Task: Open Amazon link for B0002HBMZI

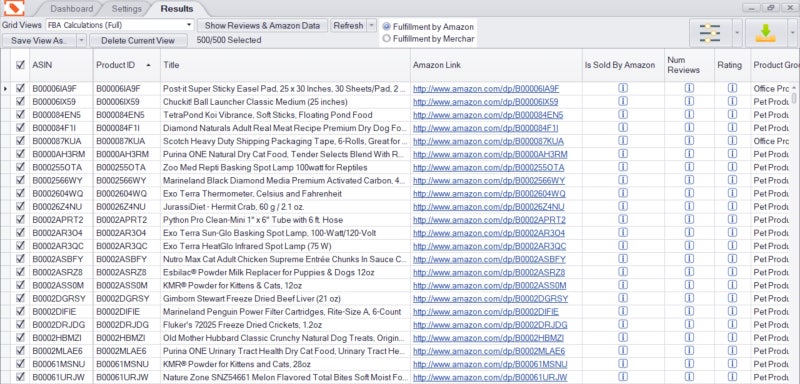Action: pyautogui.click(x=488, y=338)
